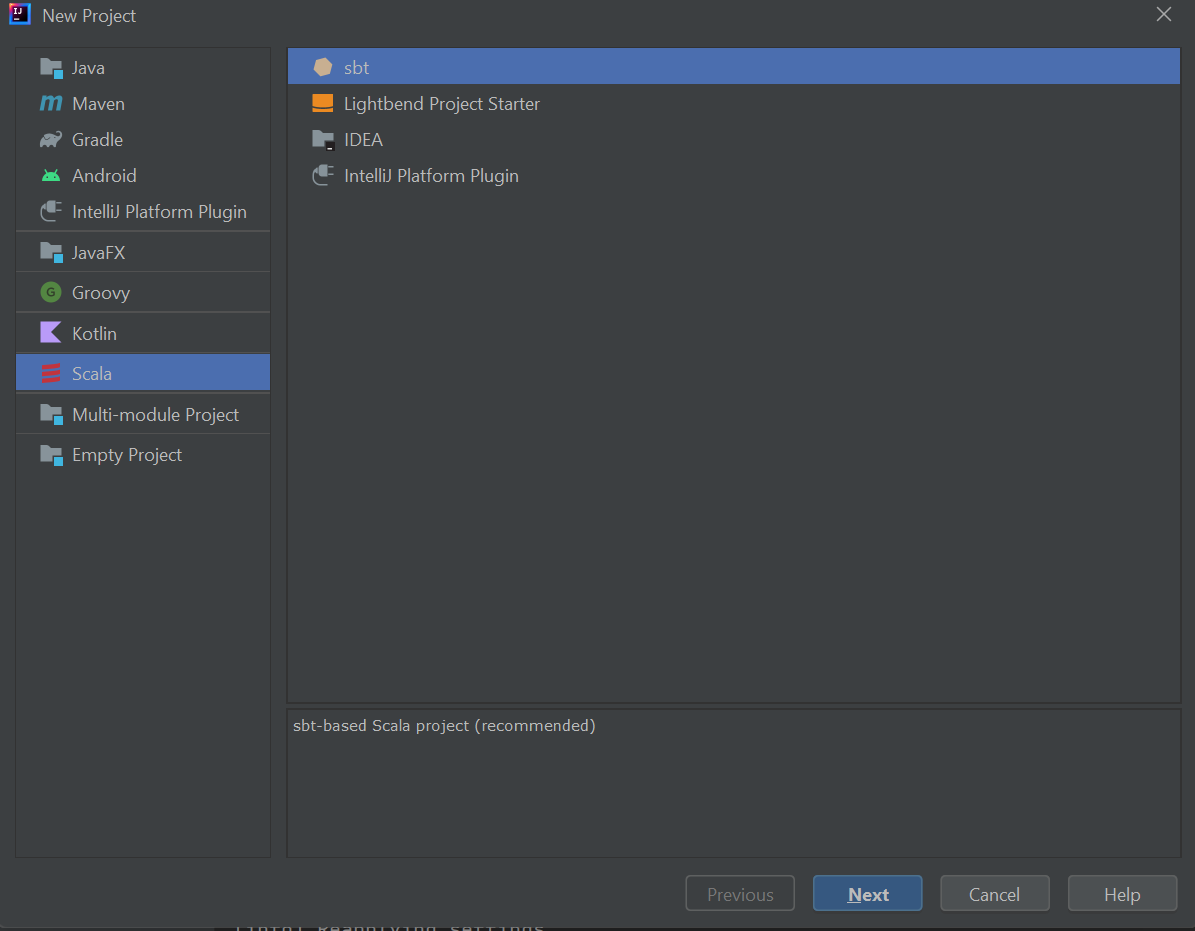Select the IDEA template label
This screenshot has width=1195, height=931.
click(364, 139)
